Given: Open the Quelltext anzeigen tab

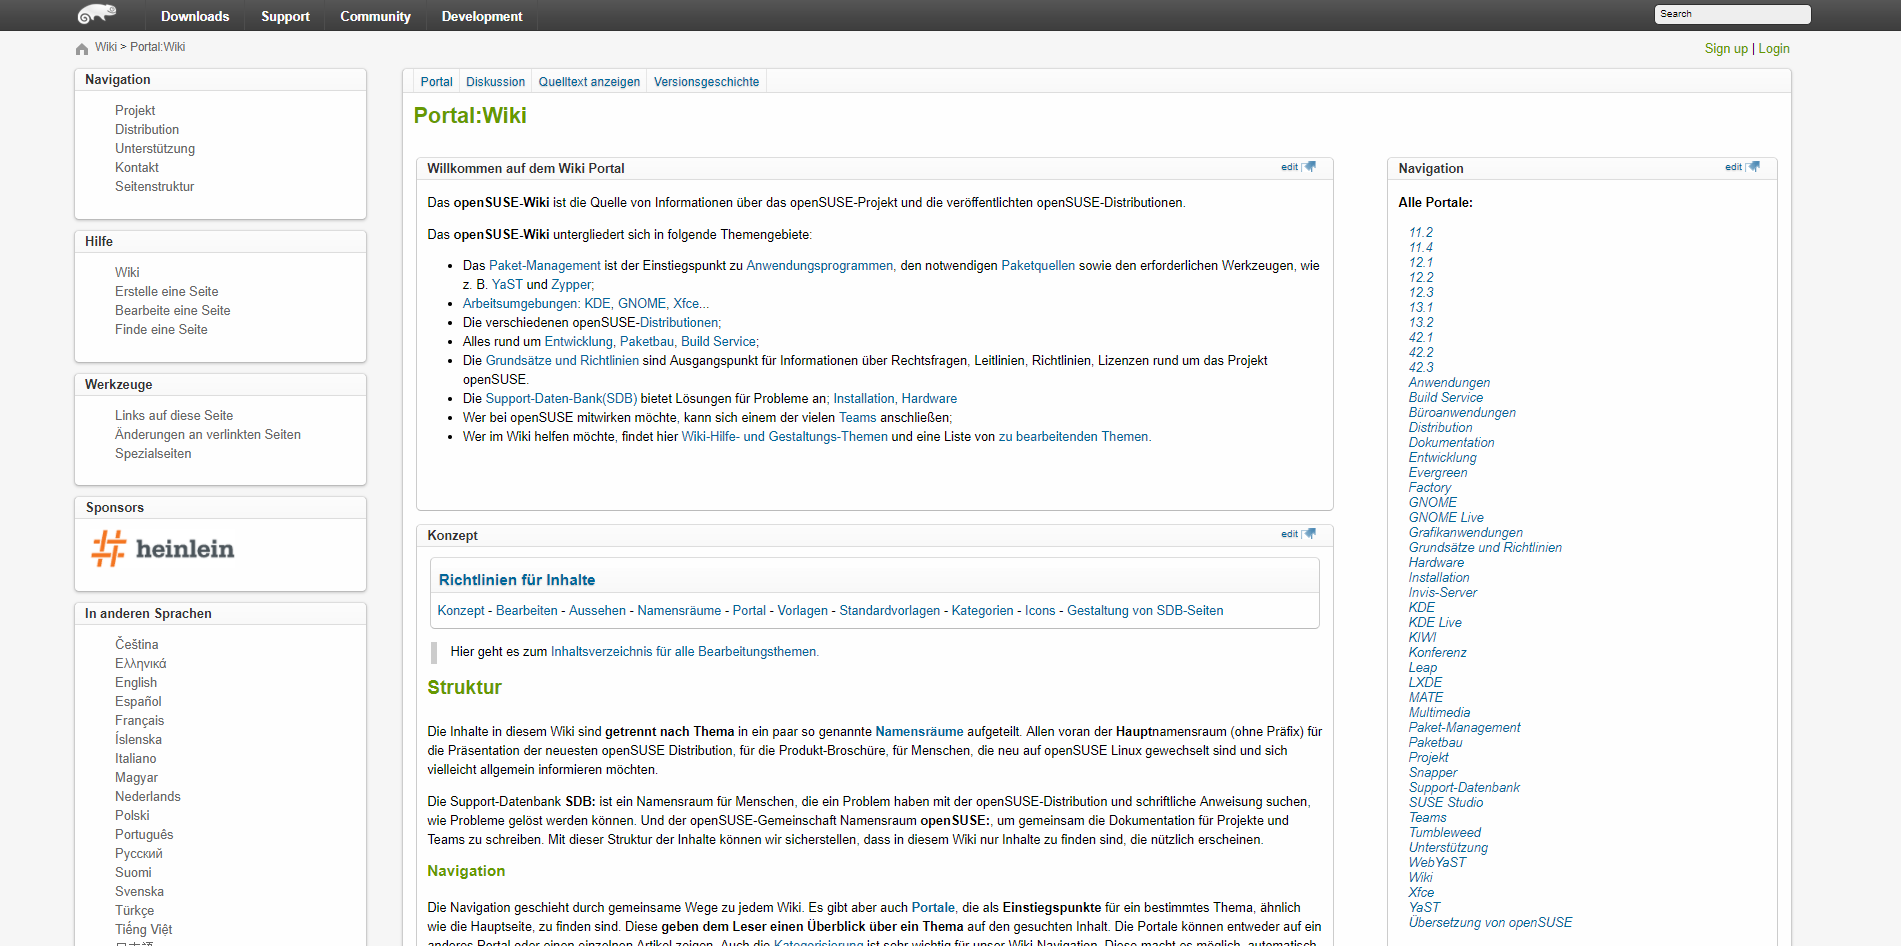Looking at the screenshot, I should [x=589, y=82].
